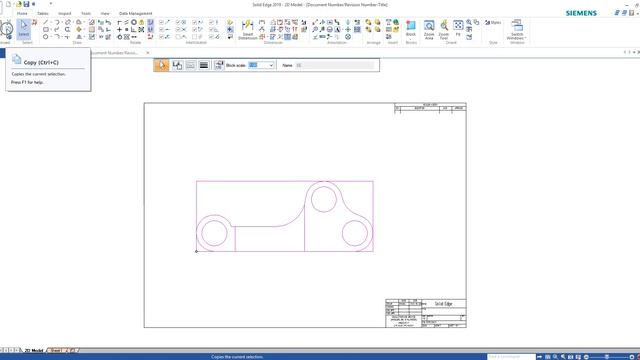Click the Styles icon in Style group
The height and width of the screenshot is (360, 640).
point(493,22)
